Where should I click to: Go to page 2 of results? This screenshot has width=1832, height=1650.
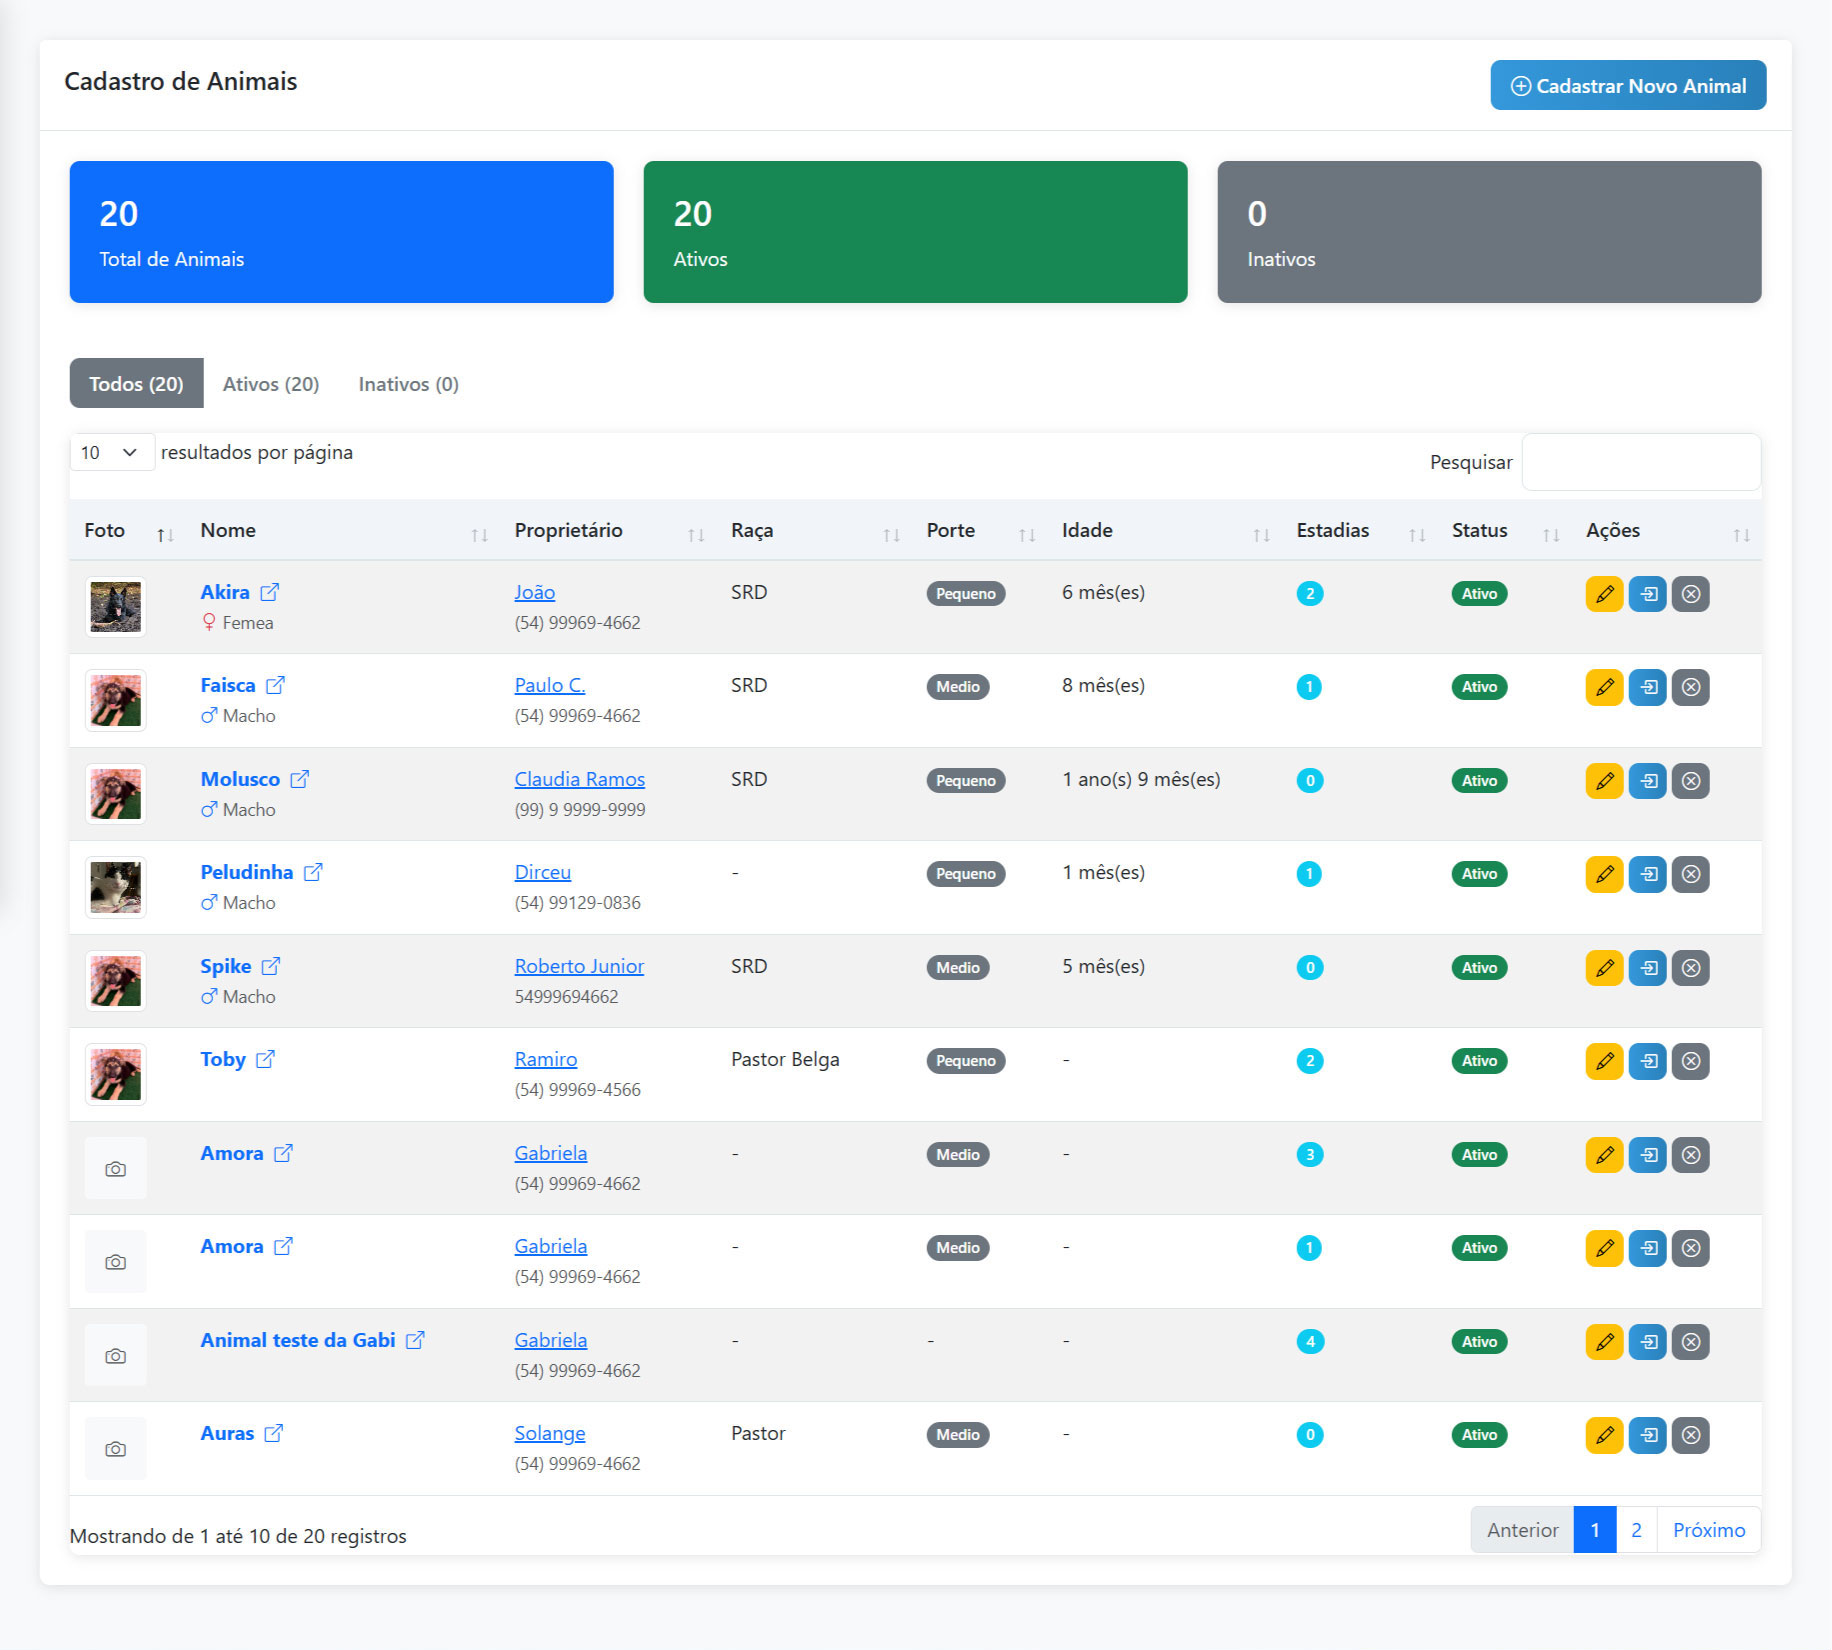point(1636,1530)
